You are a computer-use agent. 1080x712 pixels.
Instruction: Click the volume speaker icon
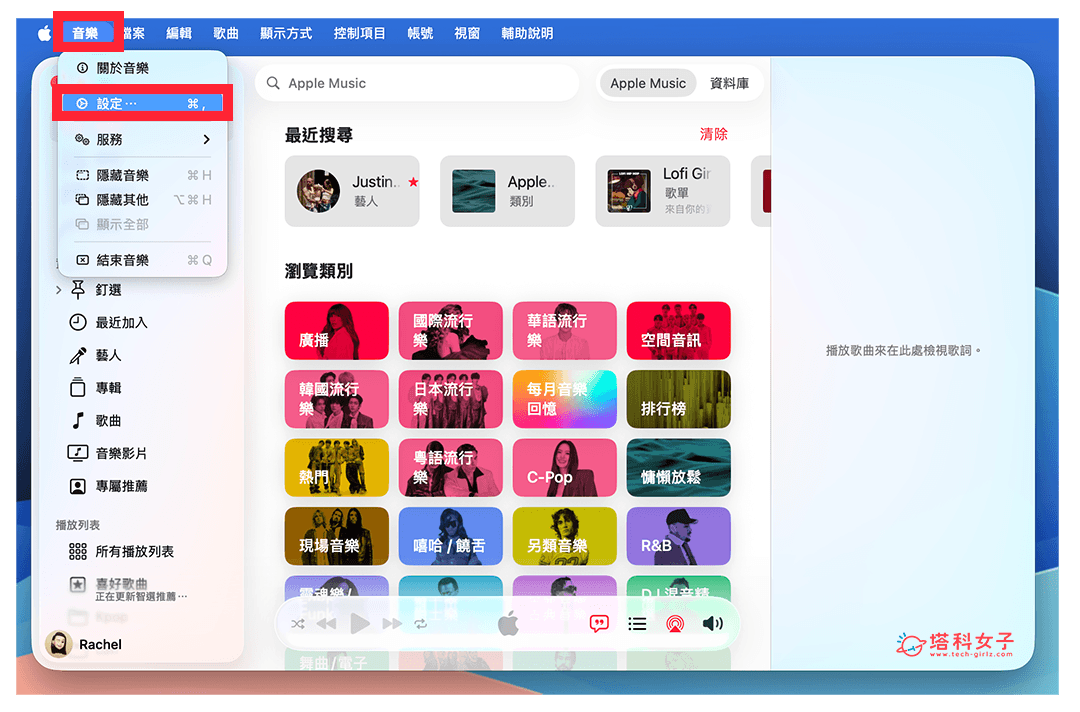[712, 623]
